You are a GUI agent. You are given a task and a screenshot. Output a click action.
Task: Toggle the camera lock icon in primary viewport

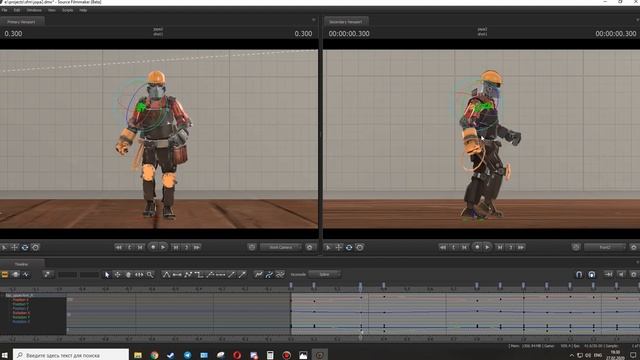[x=252, y=247]
